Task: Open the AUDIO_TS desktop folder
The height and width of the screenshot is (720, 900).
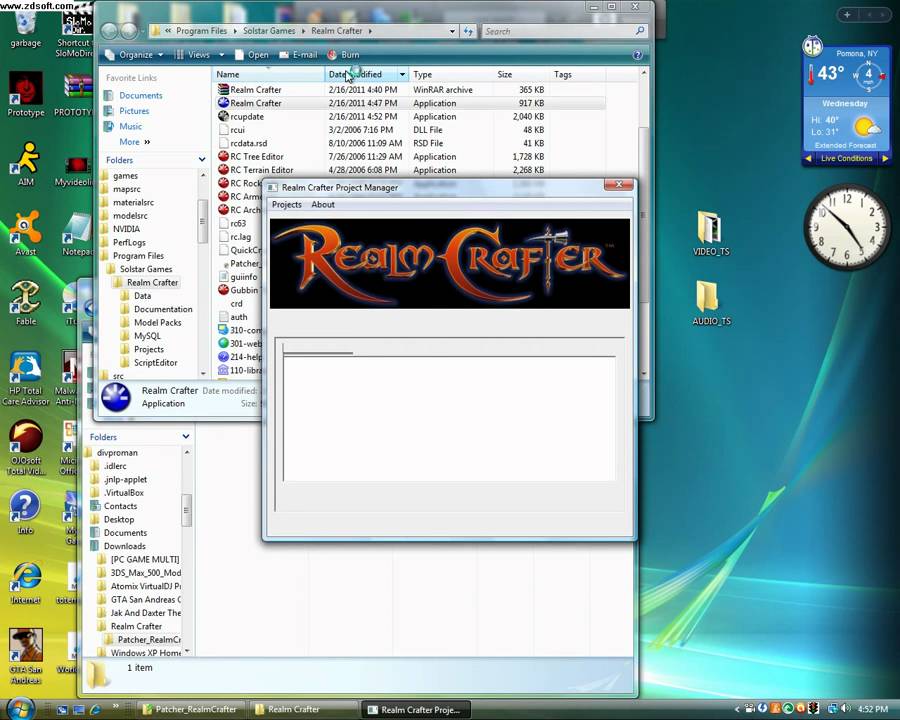Action: click(711, 303)
